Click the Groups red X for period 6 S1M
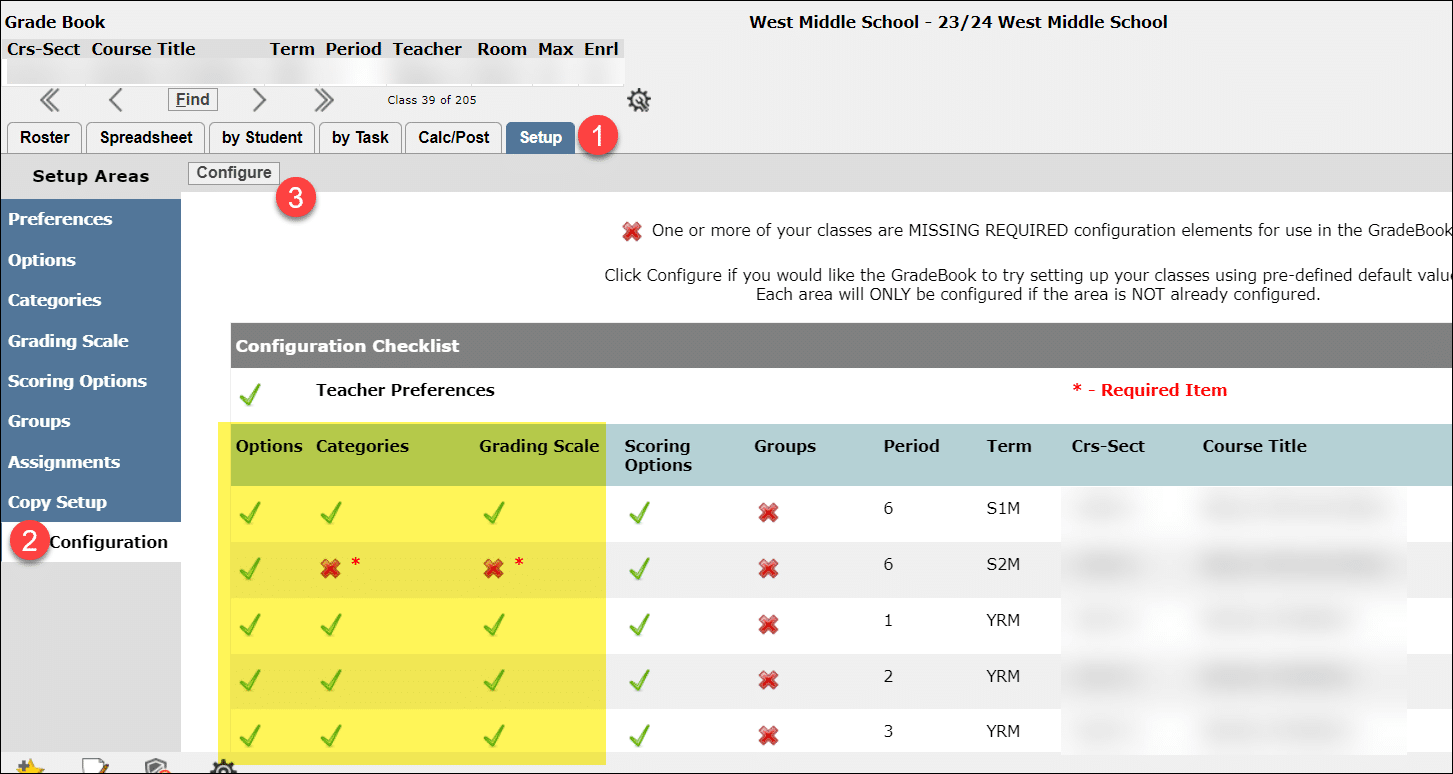 coord(768,513)
